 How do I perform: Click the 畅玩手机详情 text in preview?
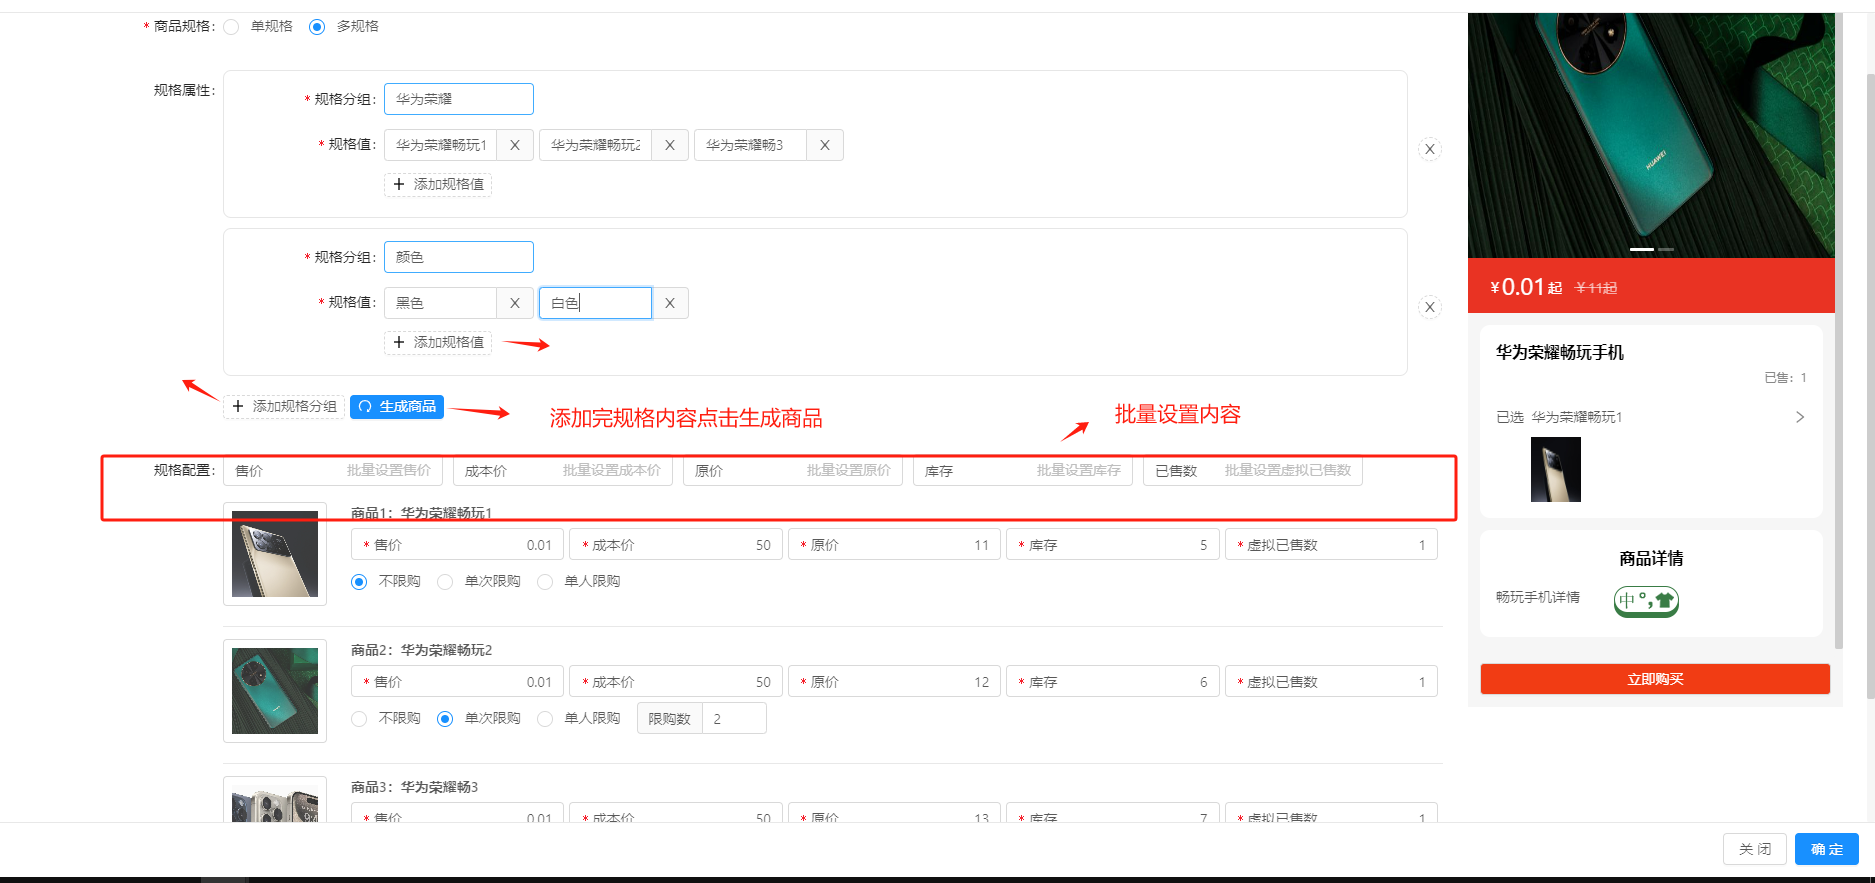[1538, 597]
